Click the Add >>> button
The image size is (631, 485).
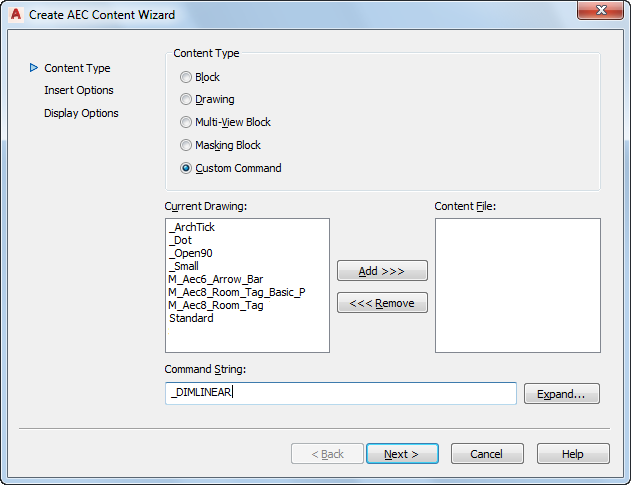click(x=382, y=270)
